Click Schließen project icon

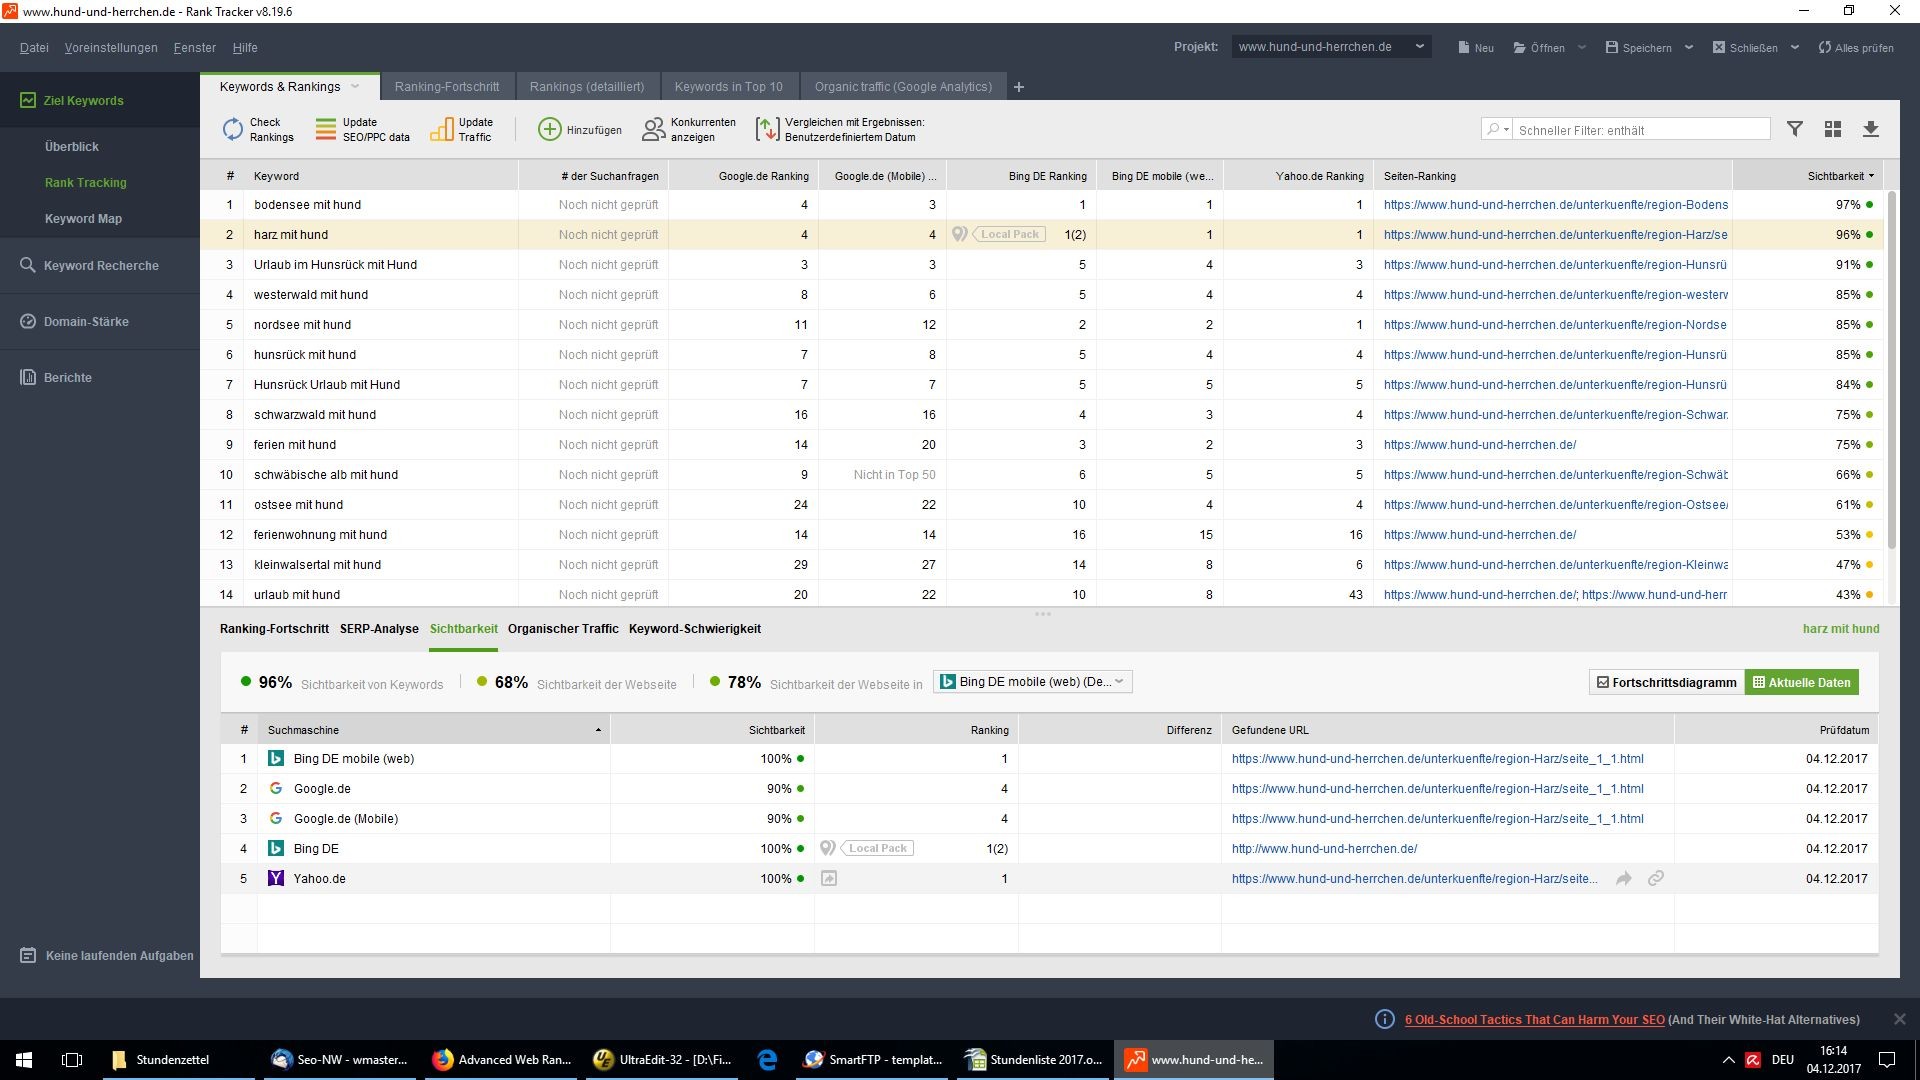click(x=1719, y=47)
